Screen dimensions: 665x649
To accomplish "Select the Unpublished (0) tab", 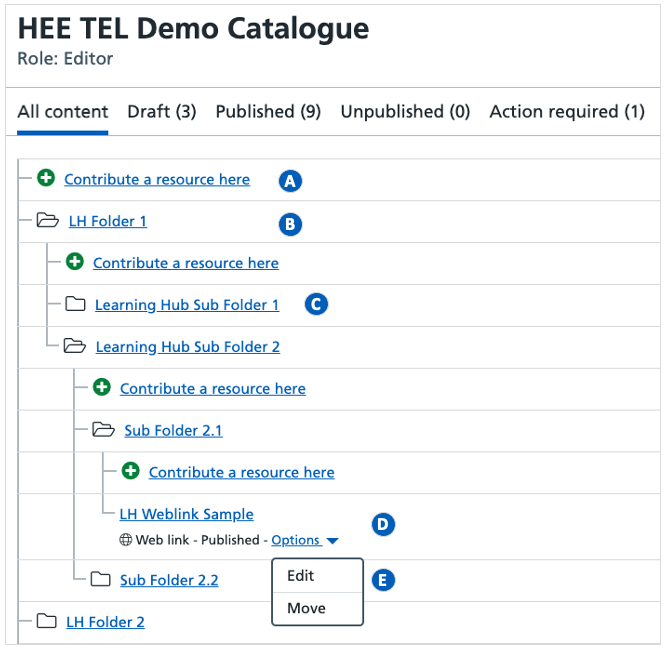I will tap(405, 112).
